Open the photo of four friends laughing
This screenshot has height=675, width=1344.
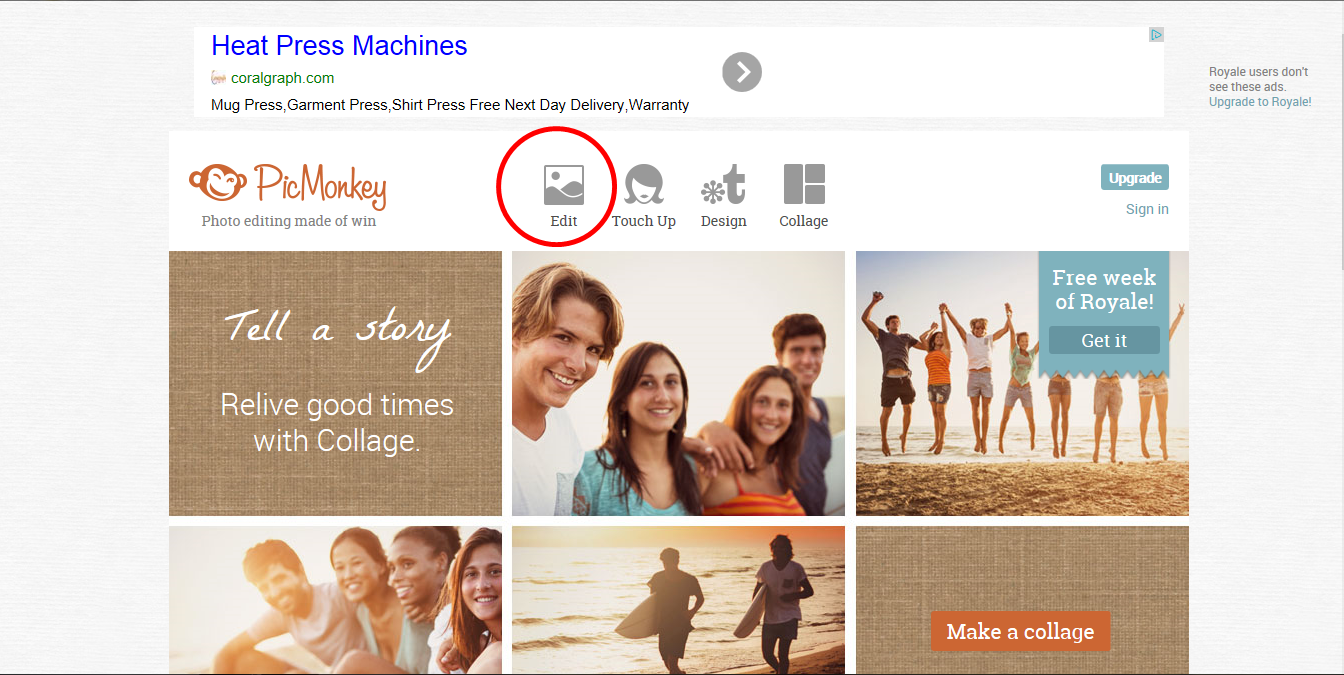pyautogui.click(x=335, y=599)
